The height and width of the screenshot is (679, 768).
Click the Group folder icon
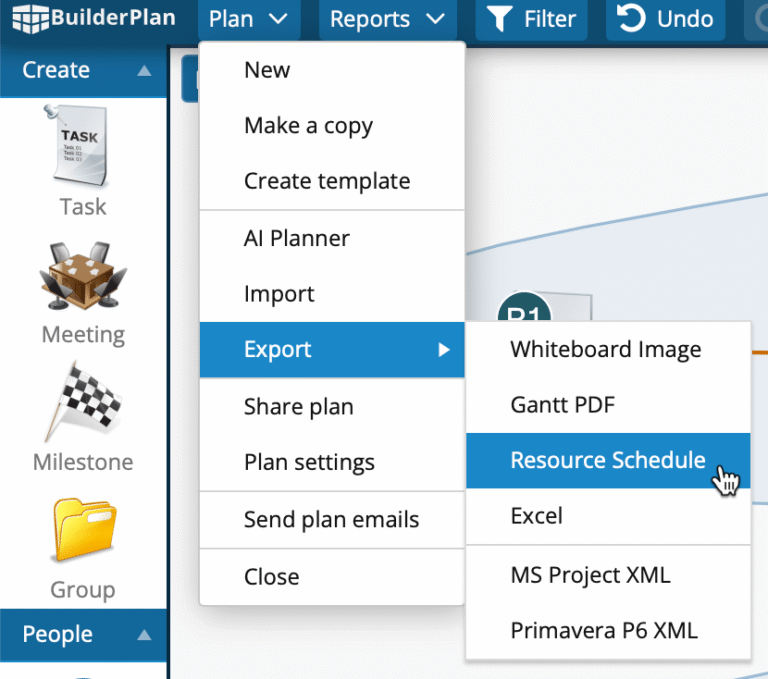[x=82, y=532]
